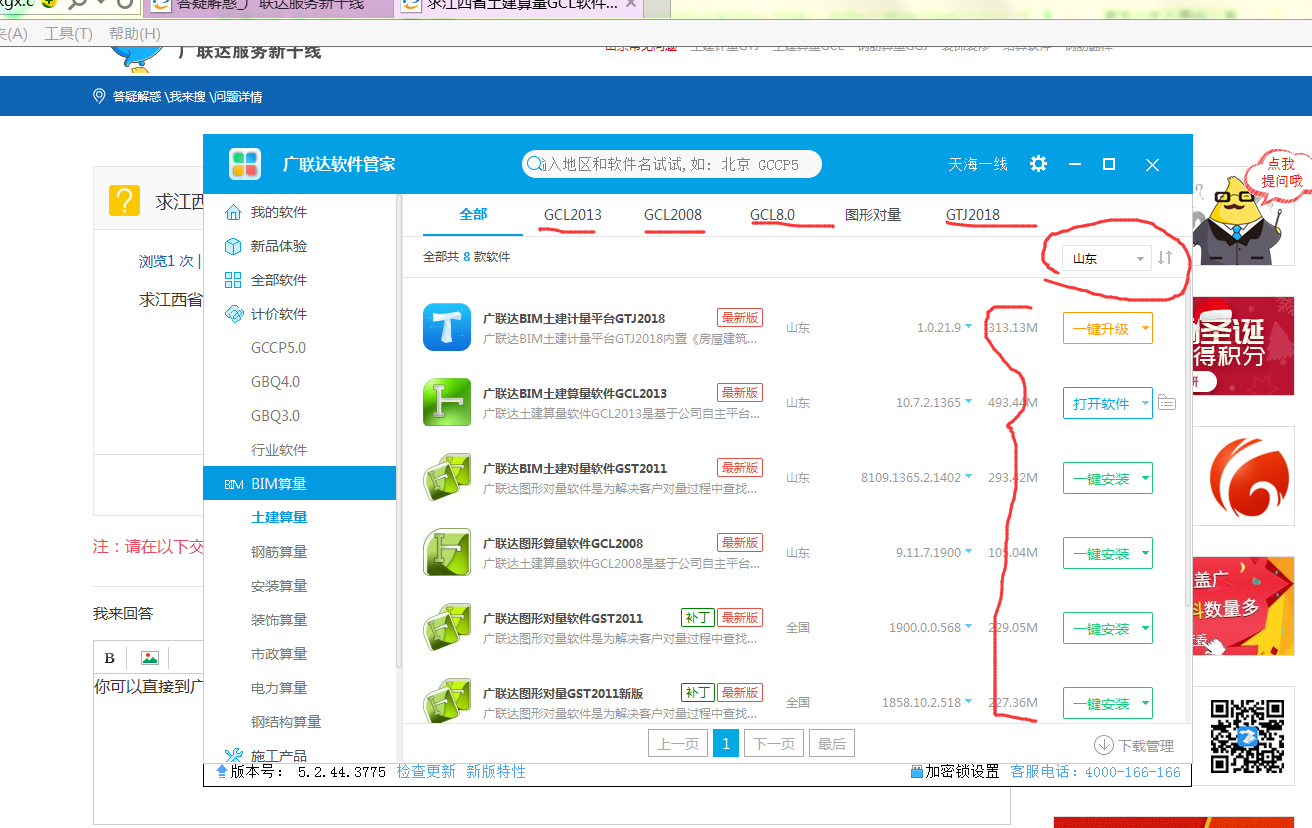
Task: Select 安装算量 in sidebar
Action: coord(279,586)
